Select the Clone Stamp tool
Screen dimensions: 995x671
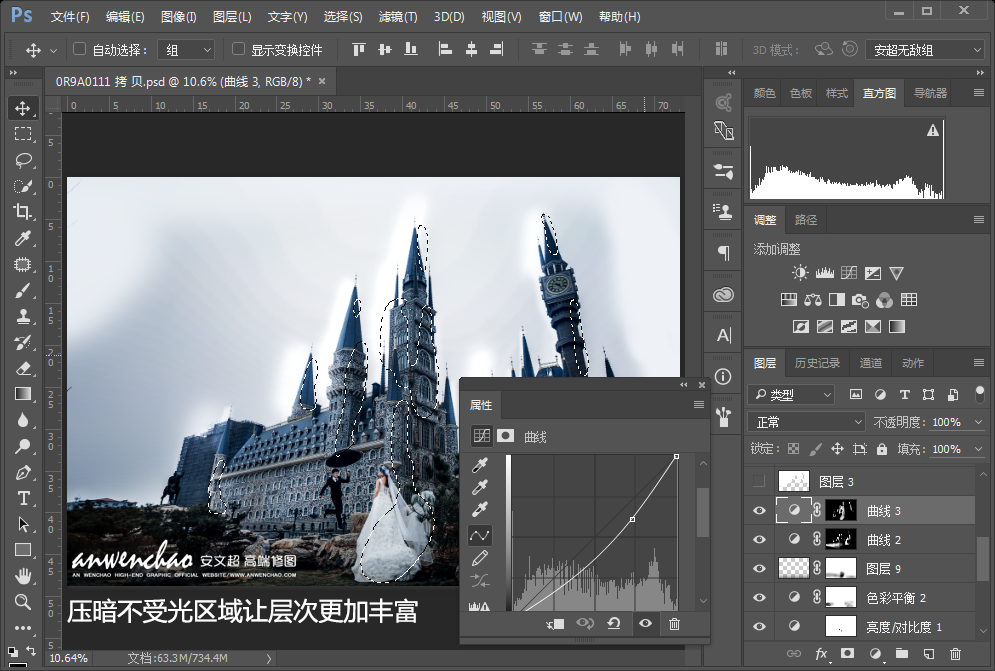[23, 317]
